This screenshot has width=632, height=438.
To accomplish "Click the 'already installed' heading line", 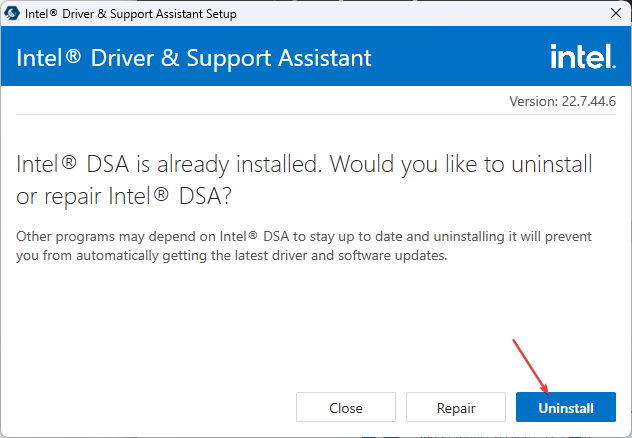I will pyautogui.click(x=304, y=164).
